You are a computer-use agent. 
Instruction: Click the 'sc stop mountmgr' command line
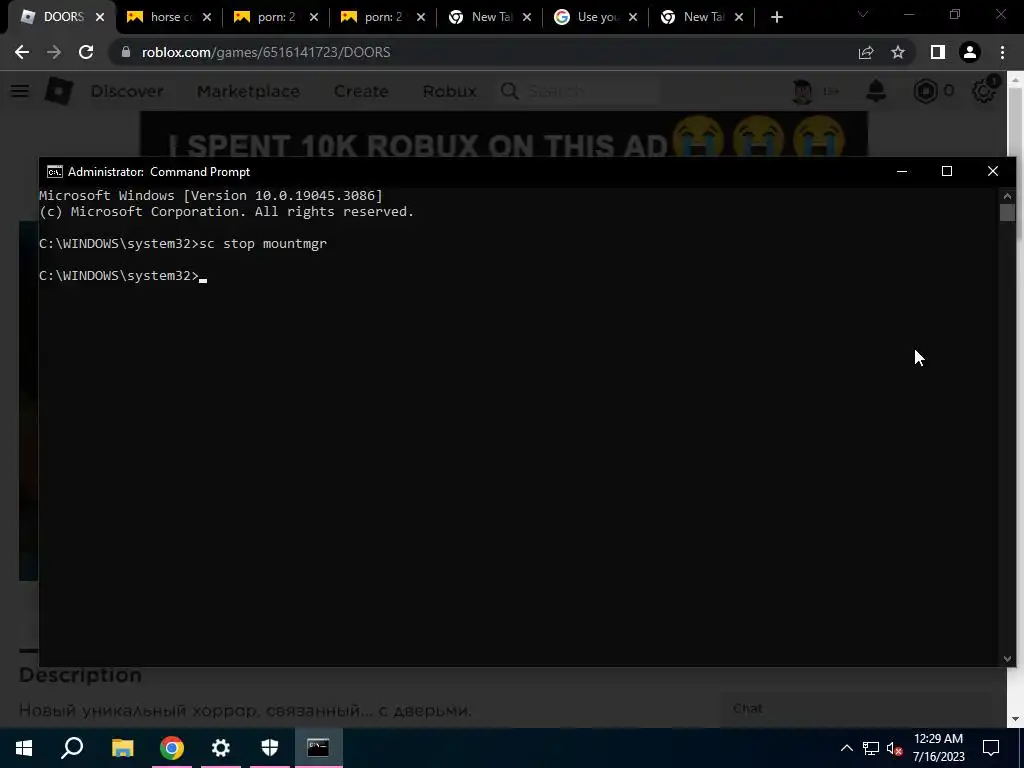tap(183, 244)
